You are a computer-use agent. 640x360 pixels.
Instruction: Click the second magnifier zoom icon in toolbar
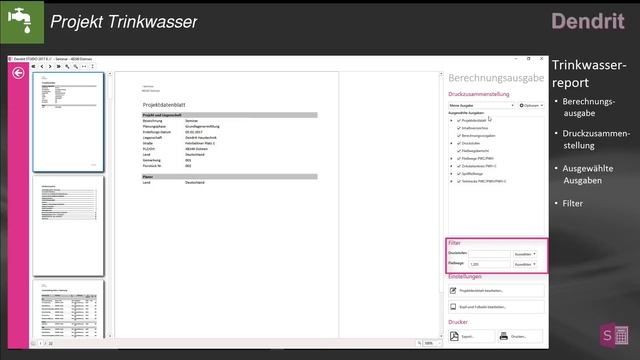pos(76,66)
